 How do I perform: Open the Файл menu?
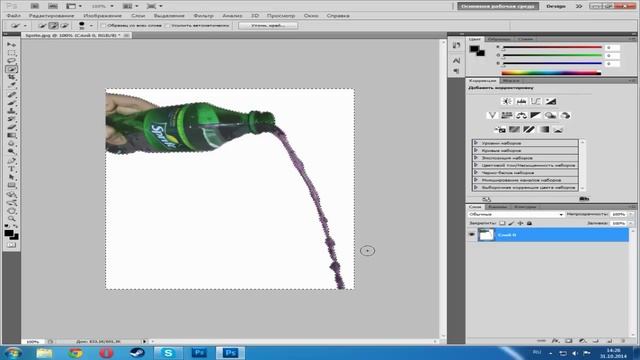tap(13, 16)
